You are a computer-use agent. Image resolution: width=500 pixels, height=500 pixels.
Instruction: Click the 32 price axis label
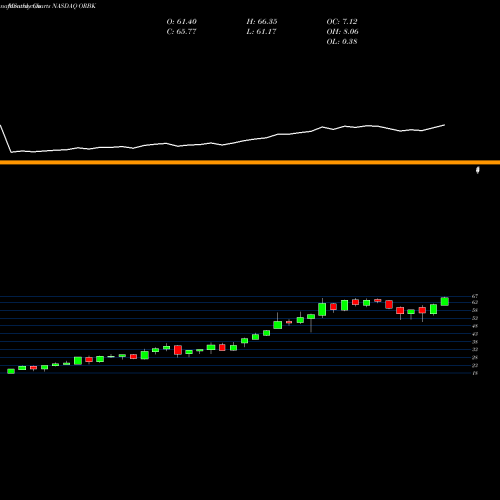[x=475, y=349]
